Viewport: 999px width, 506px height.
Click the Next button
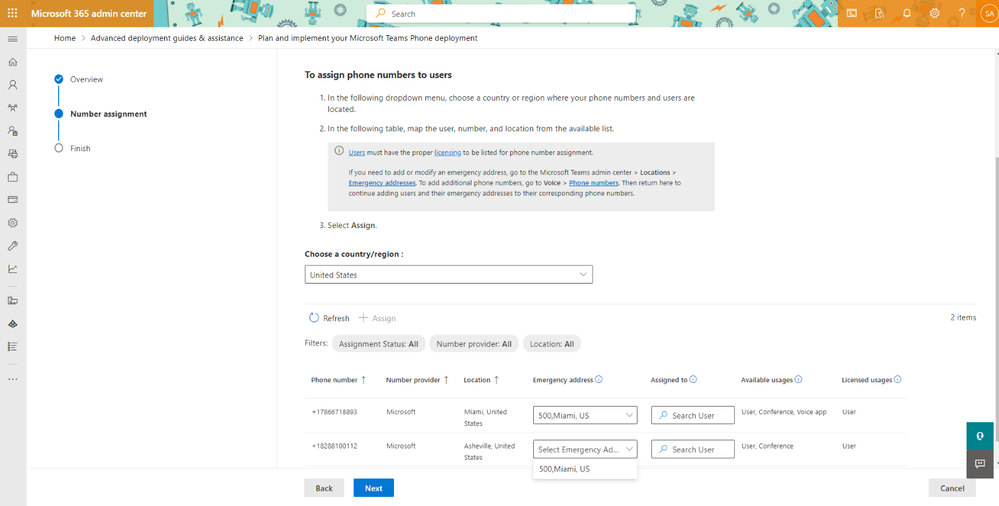(373, 488)
